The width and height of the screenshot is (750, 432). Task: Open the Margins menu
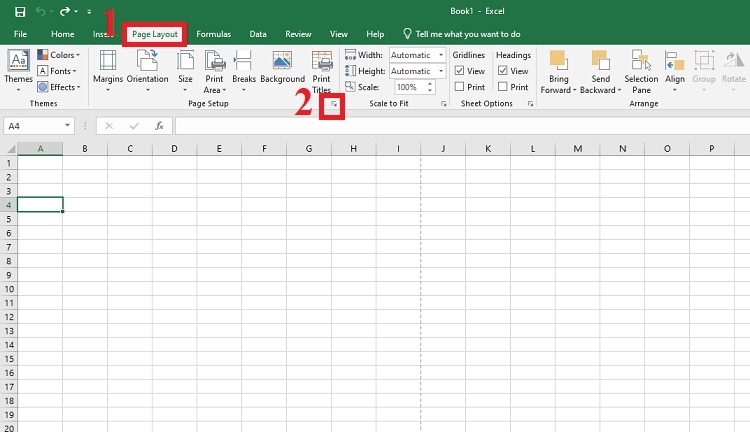click(x=108, y=71)
